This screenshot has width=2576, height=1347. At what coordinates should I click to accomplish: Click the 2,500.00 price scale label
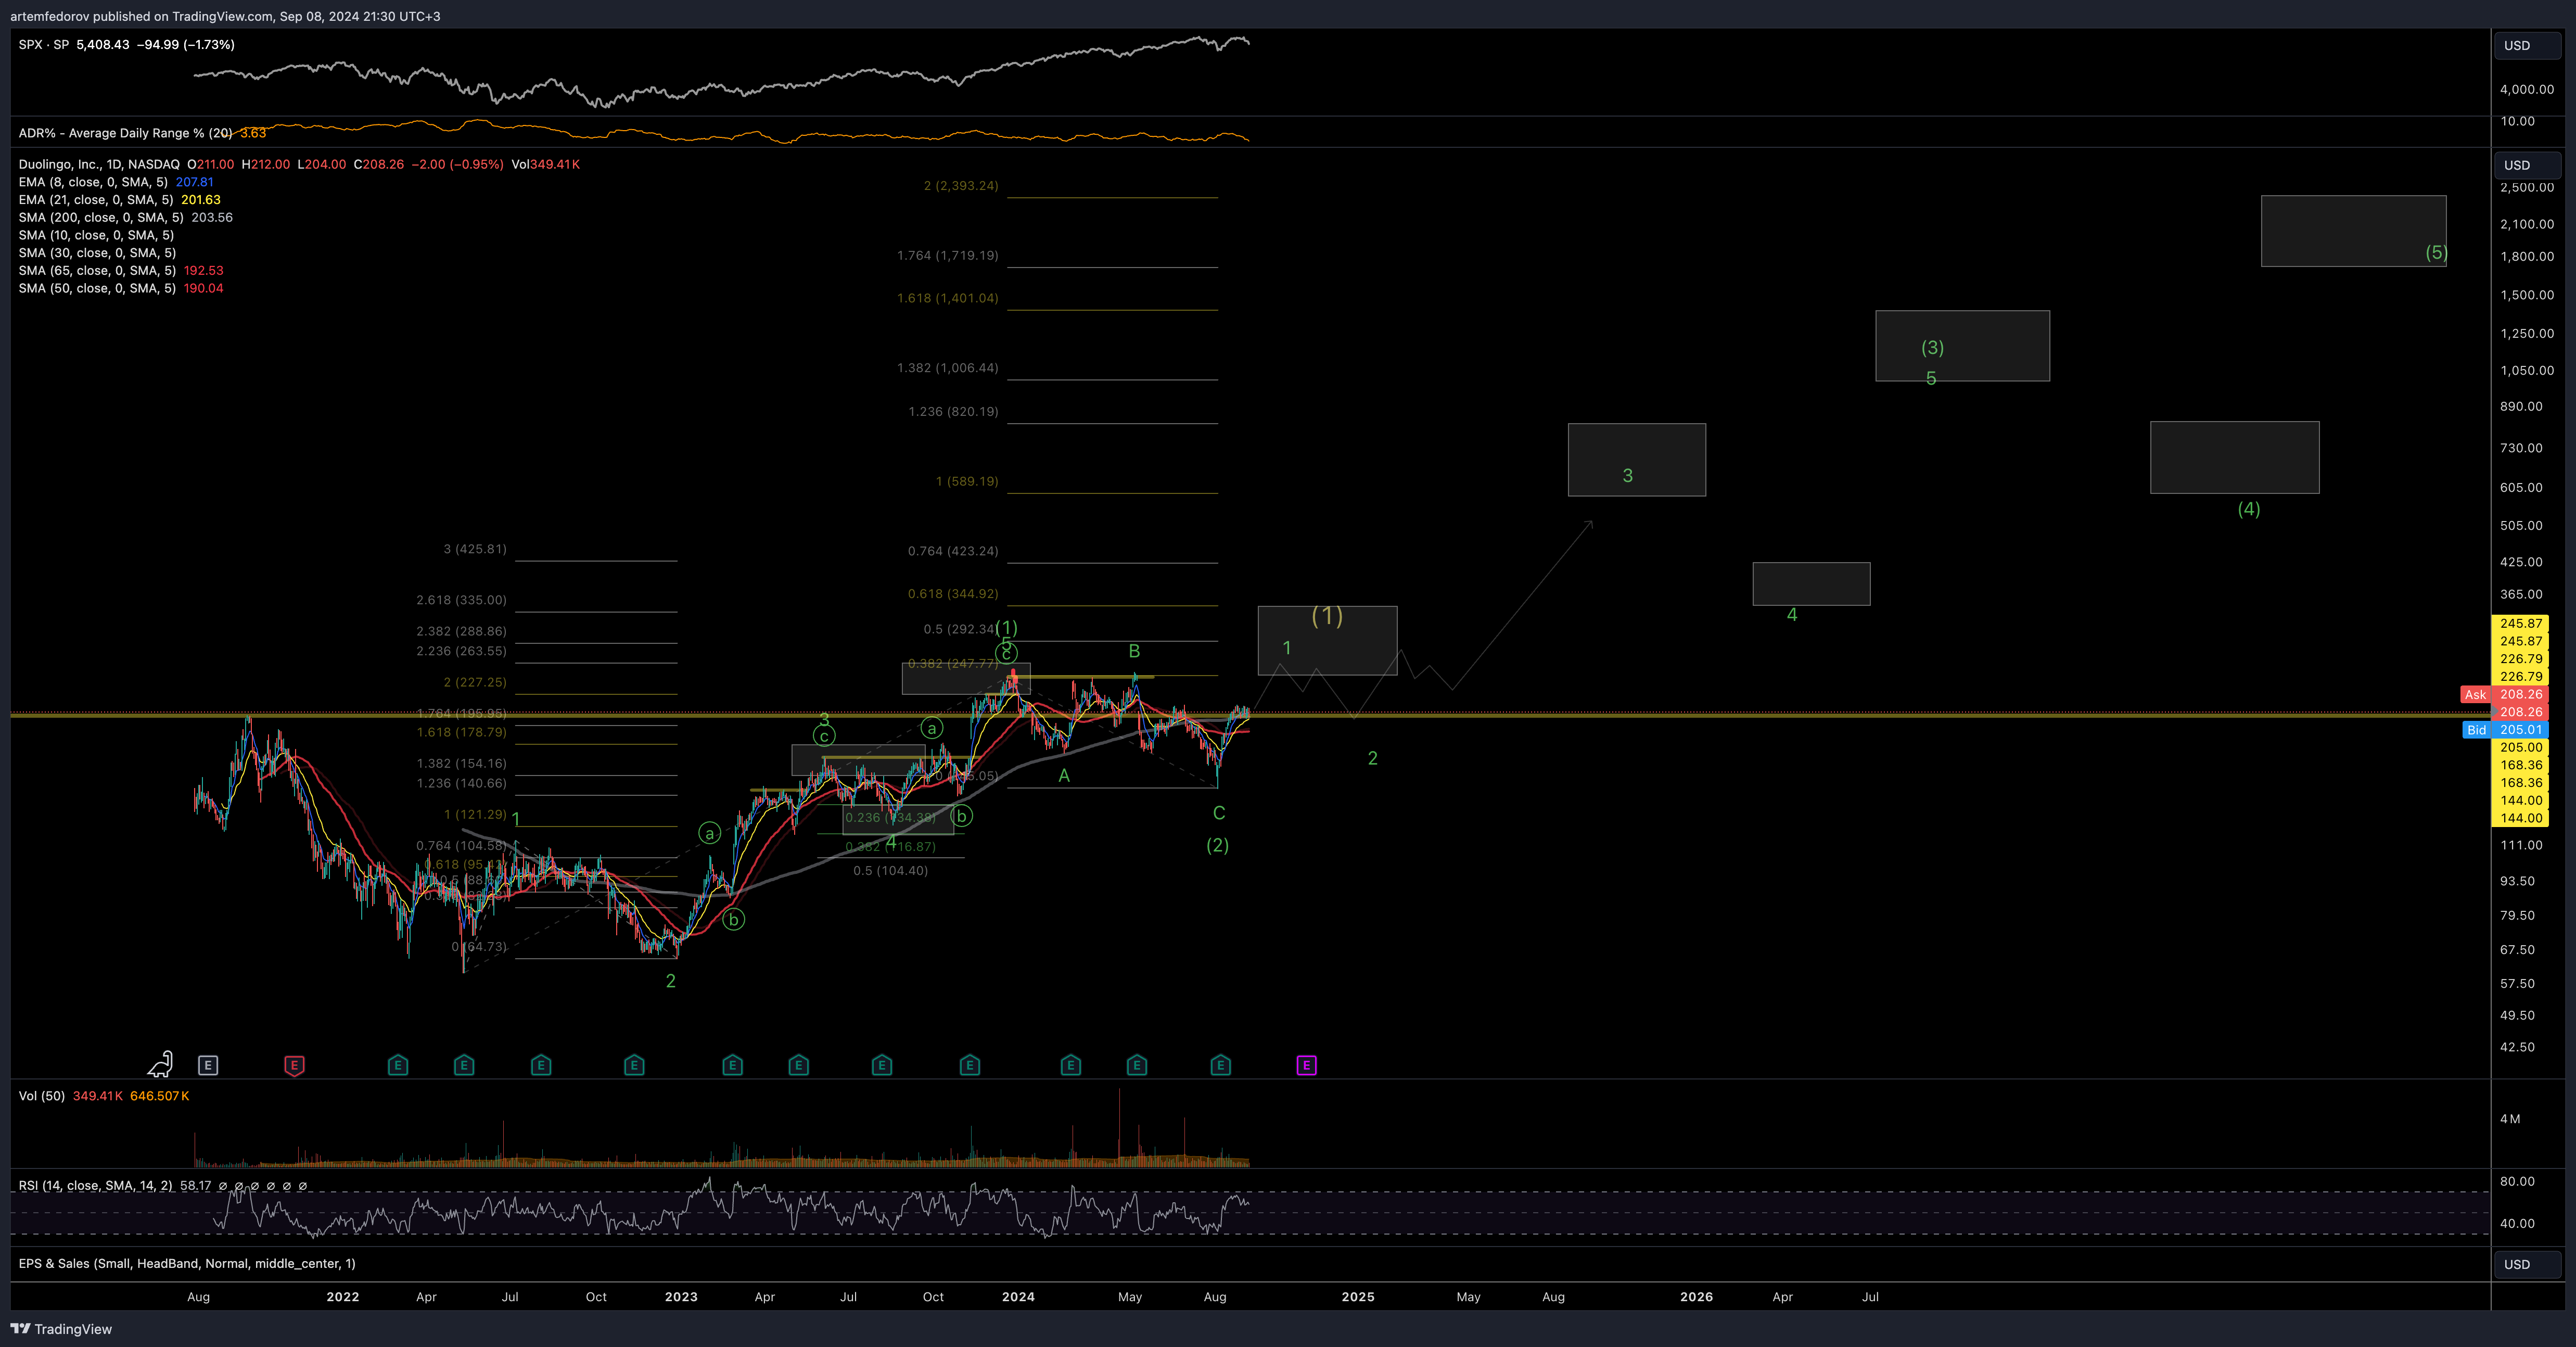pyautogui.click(x=2527, y=188)
